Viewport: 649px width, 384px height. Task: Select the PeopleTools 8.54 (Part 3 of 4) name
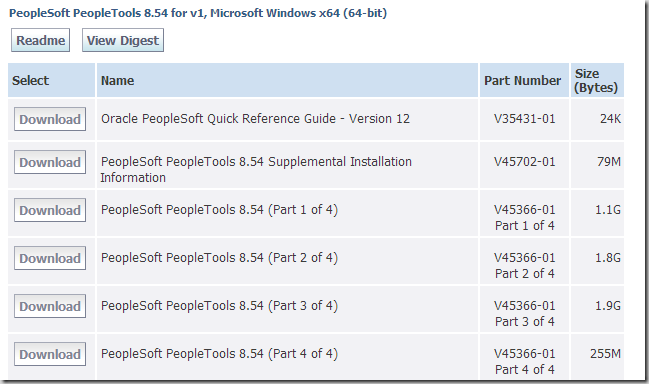219,306
